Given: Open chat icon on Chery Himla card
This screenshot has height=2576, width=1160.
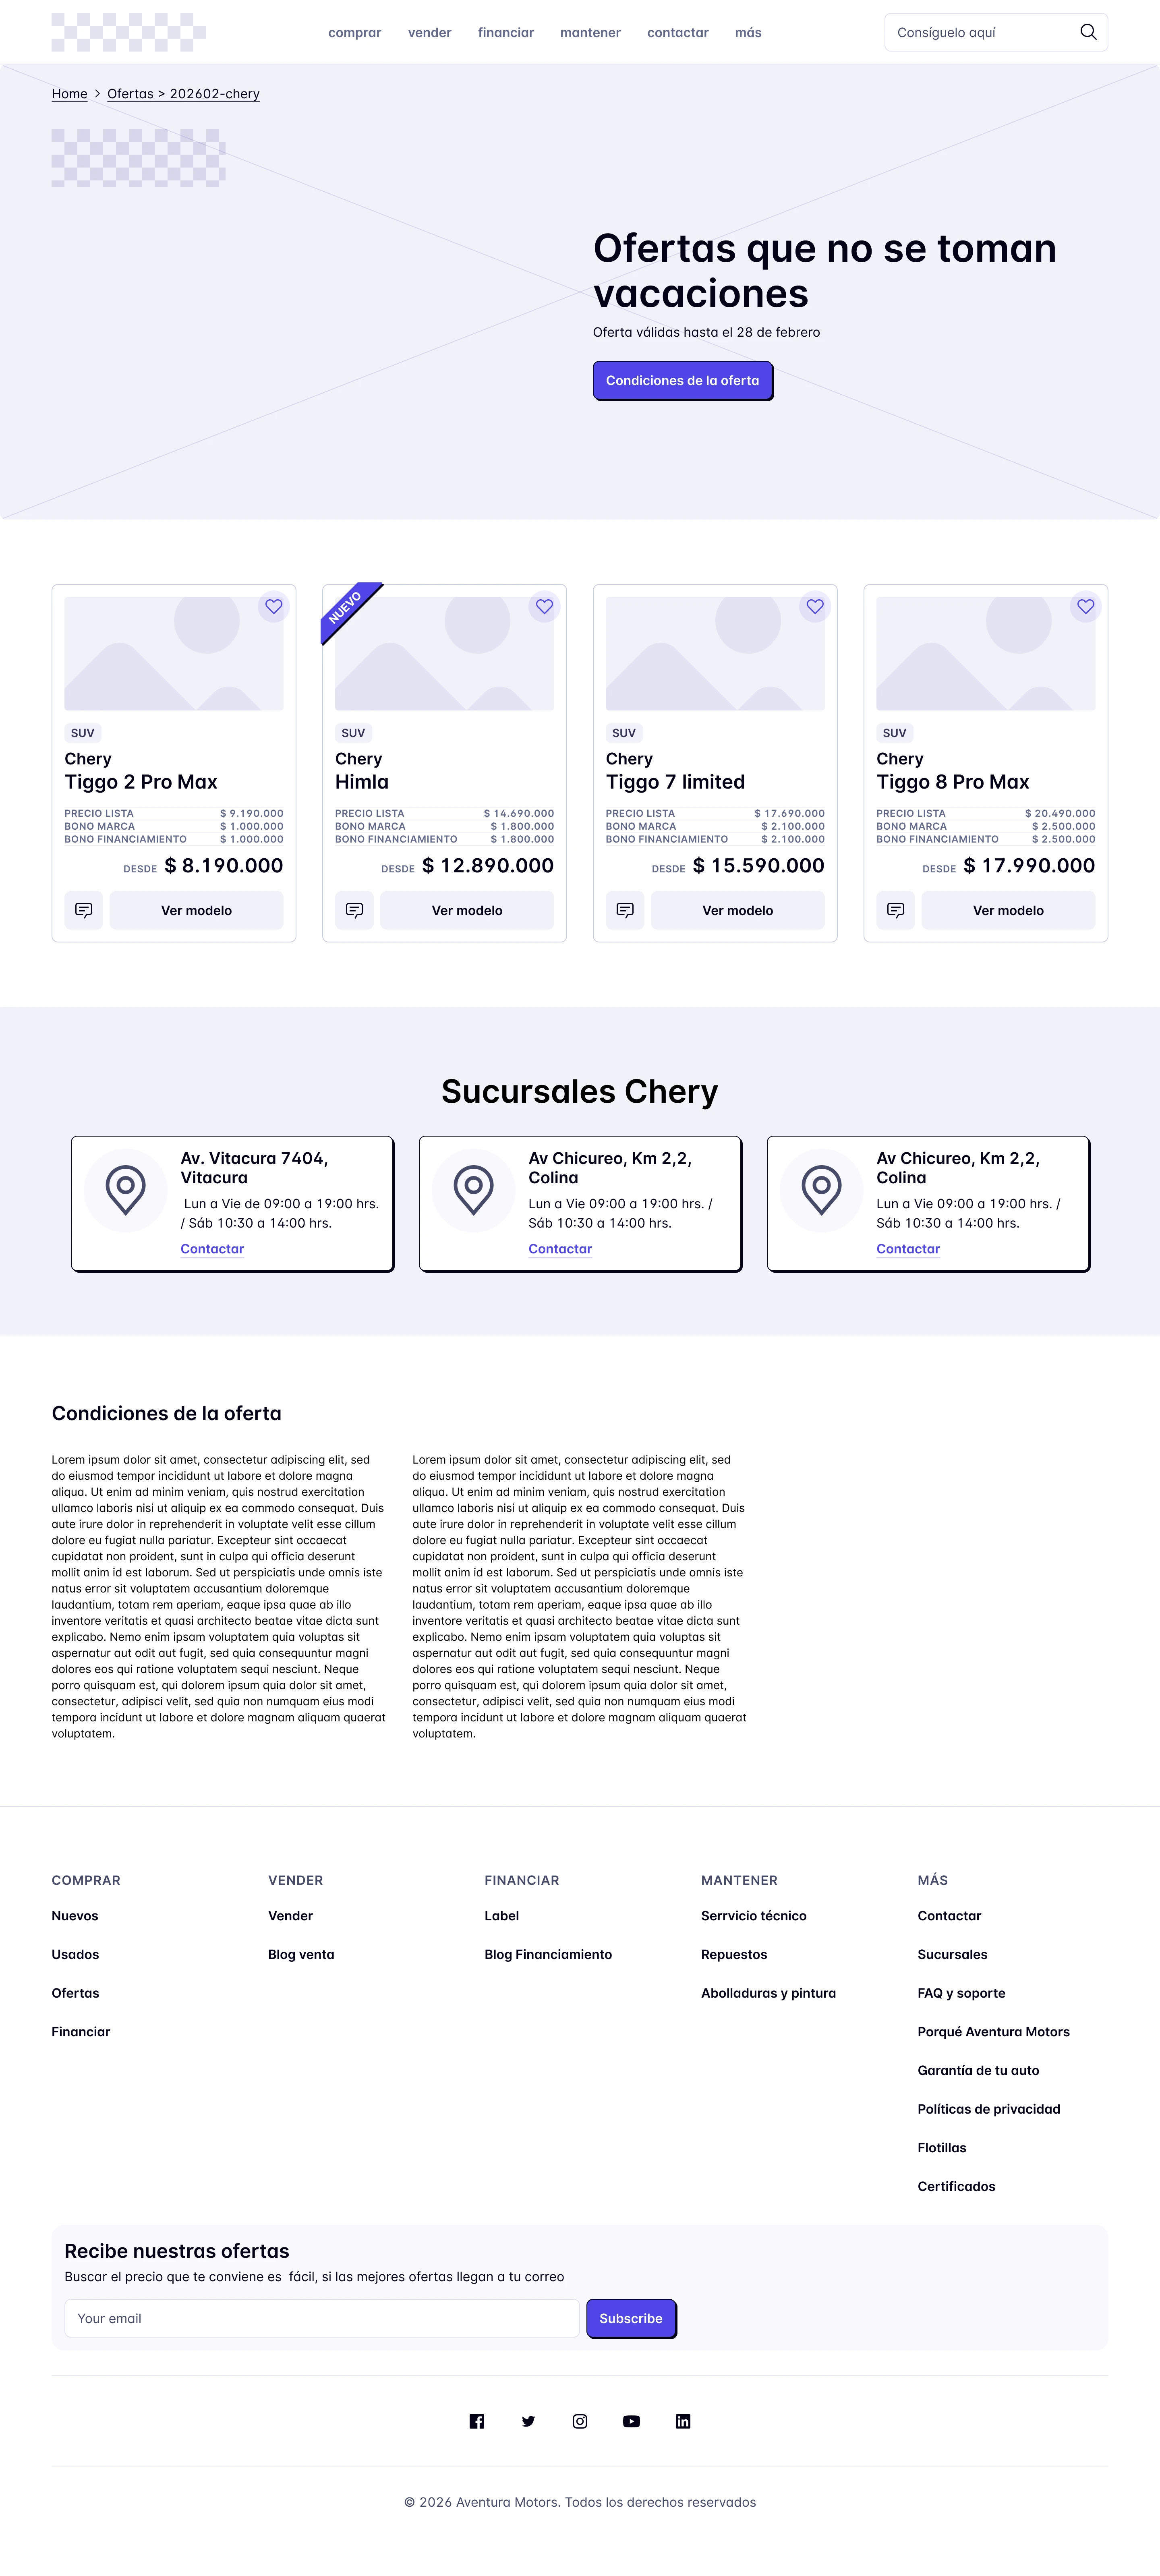Looking at the screenshot, I should (354, 910).
